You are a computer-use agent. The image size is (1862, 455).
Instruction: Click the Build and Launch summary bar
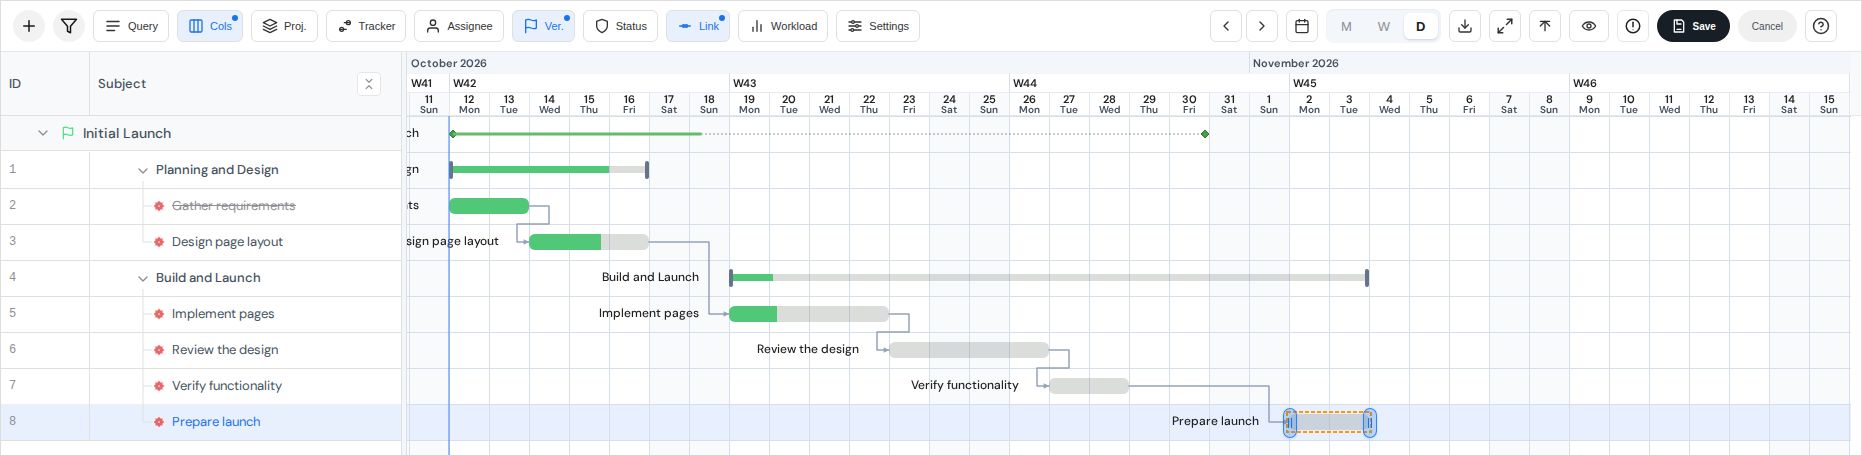(1049, 278)
